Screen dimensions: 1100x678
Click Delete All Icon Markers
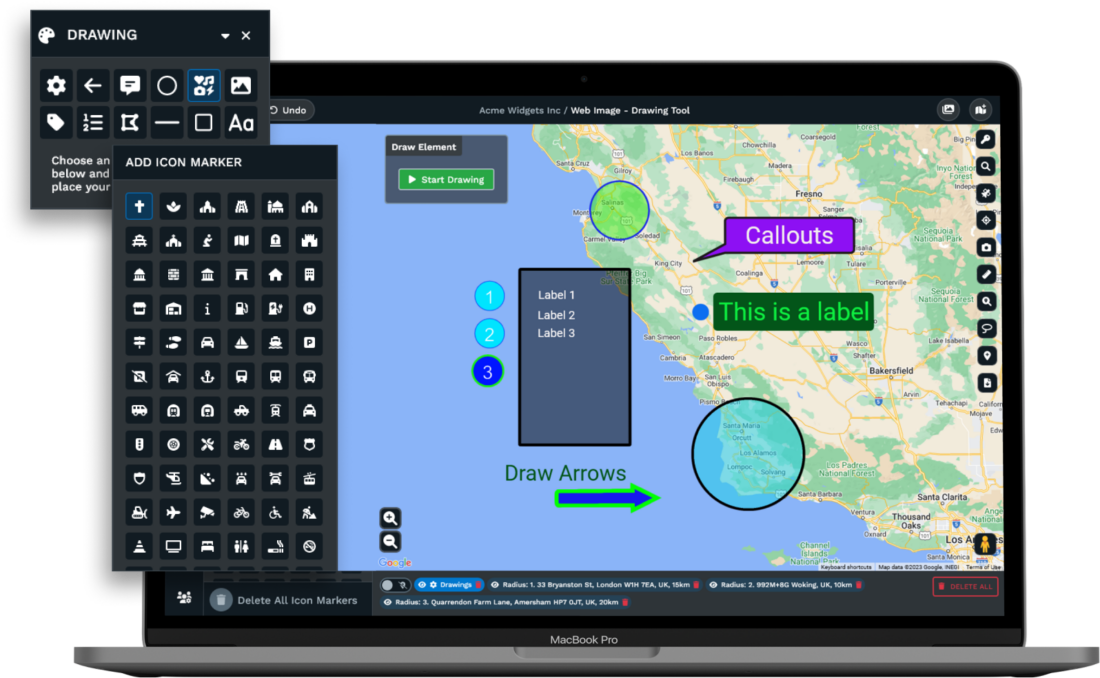pyautogui.click(x=284, y=600)
